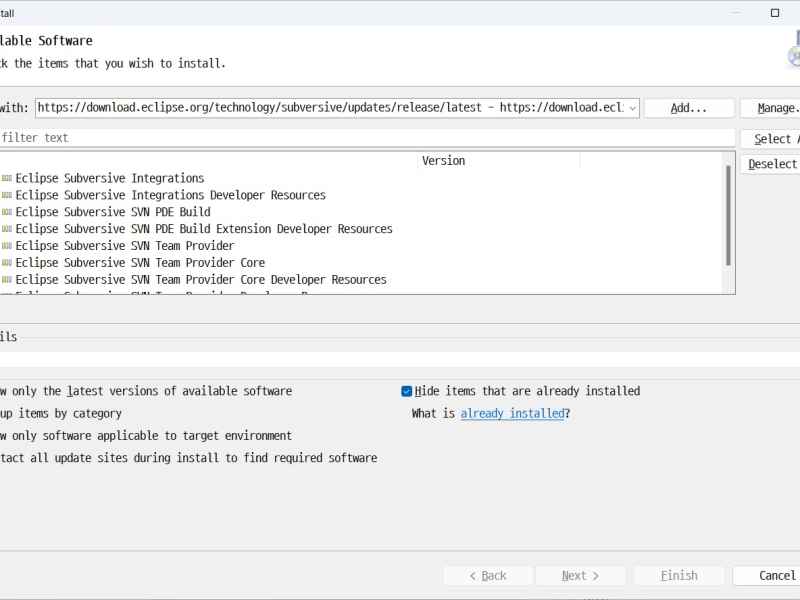
Task: Toggle the software applicable to target environment option
Action: click(x=146, y=436)
